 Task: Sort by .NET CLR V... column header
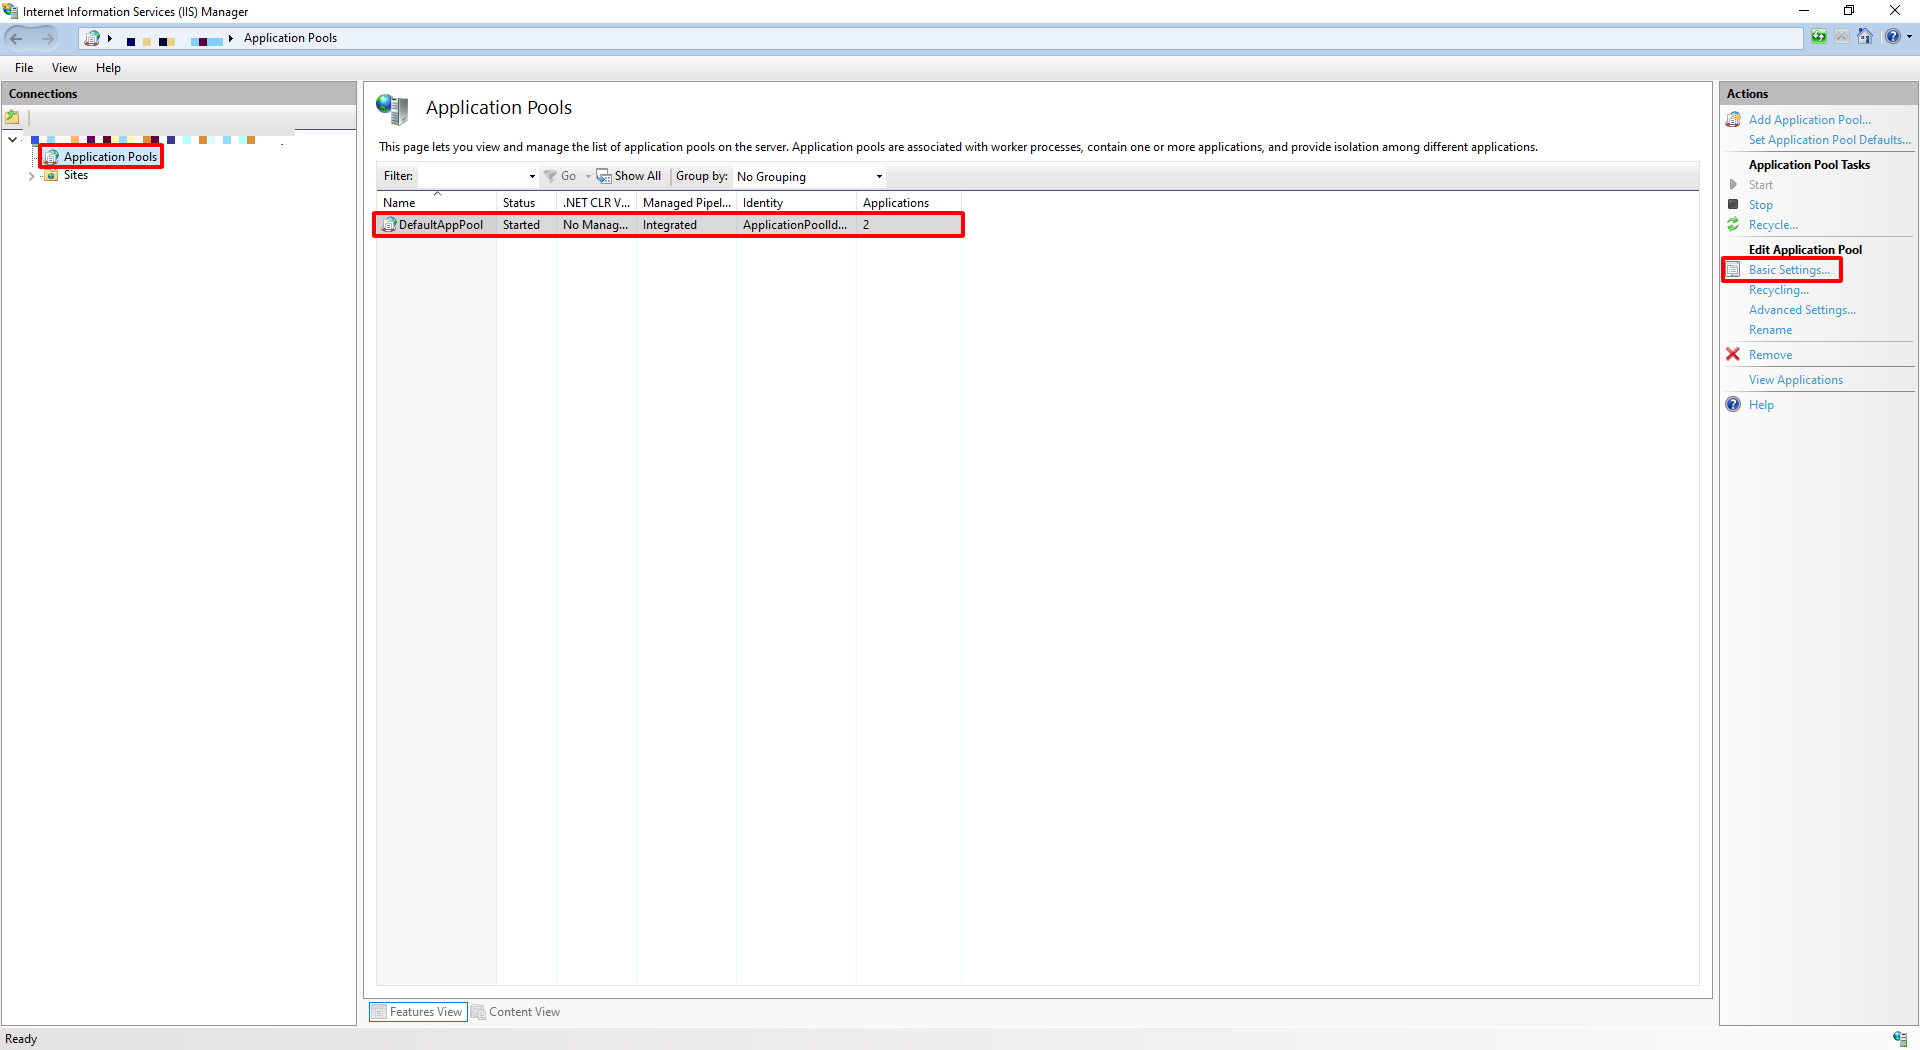click(x=596, y=203)
